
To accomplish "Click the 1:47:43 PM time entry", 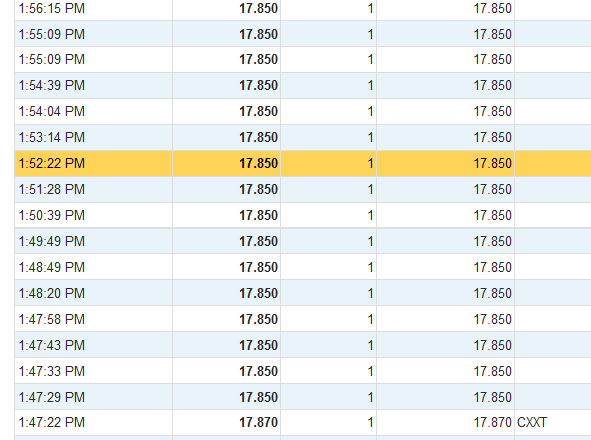I will (x=52, y=345).
